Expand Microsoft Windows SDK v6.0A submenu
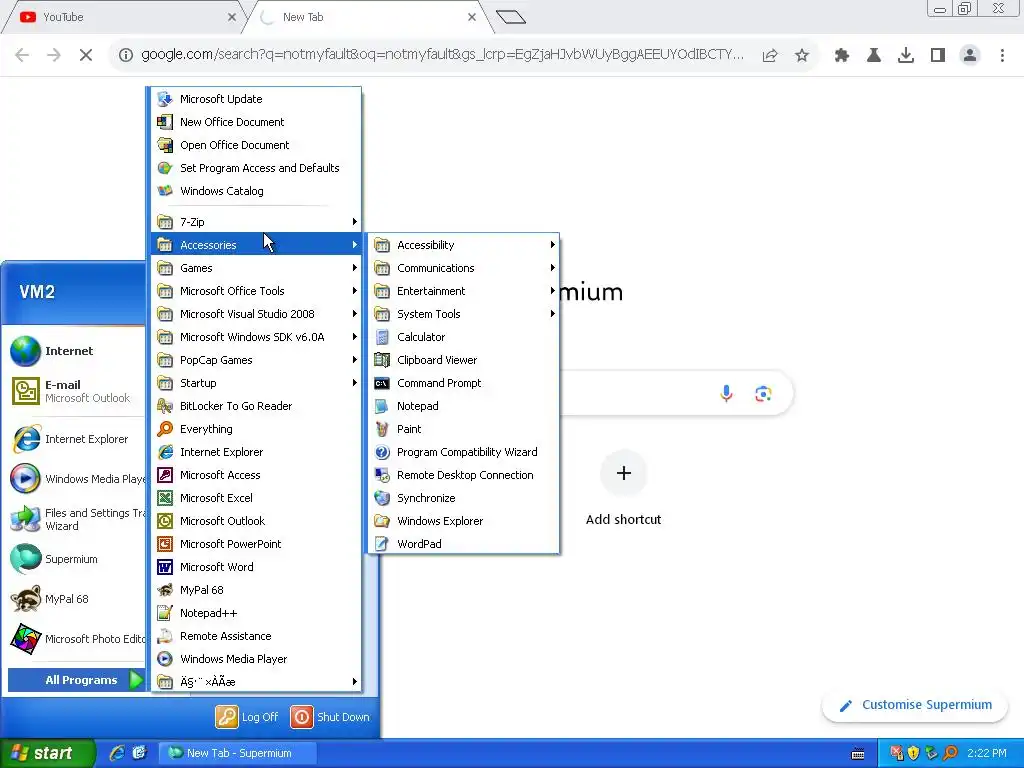This screenshot has width=1024, height=768. tap(256, 337)
